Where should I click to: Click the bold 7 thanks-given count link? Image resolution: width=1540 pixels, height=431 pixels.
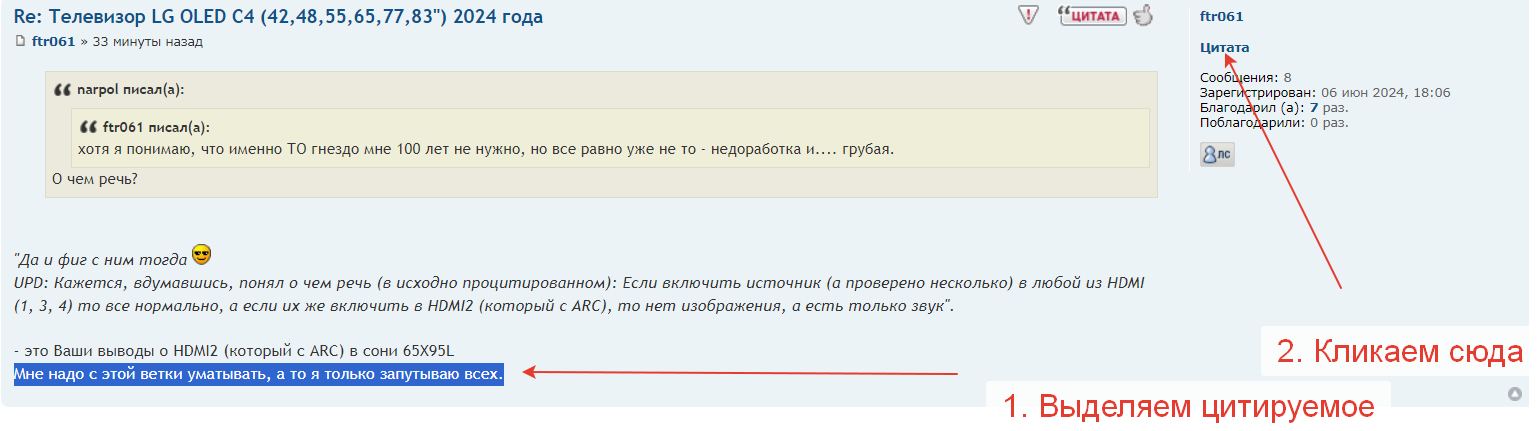(1313, 107)
